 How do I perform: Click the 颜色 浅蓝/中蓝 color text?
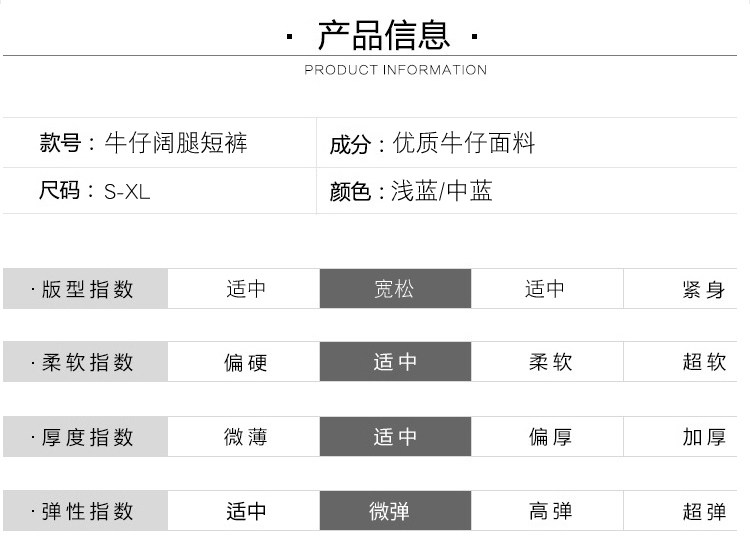point(410,191)
